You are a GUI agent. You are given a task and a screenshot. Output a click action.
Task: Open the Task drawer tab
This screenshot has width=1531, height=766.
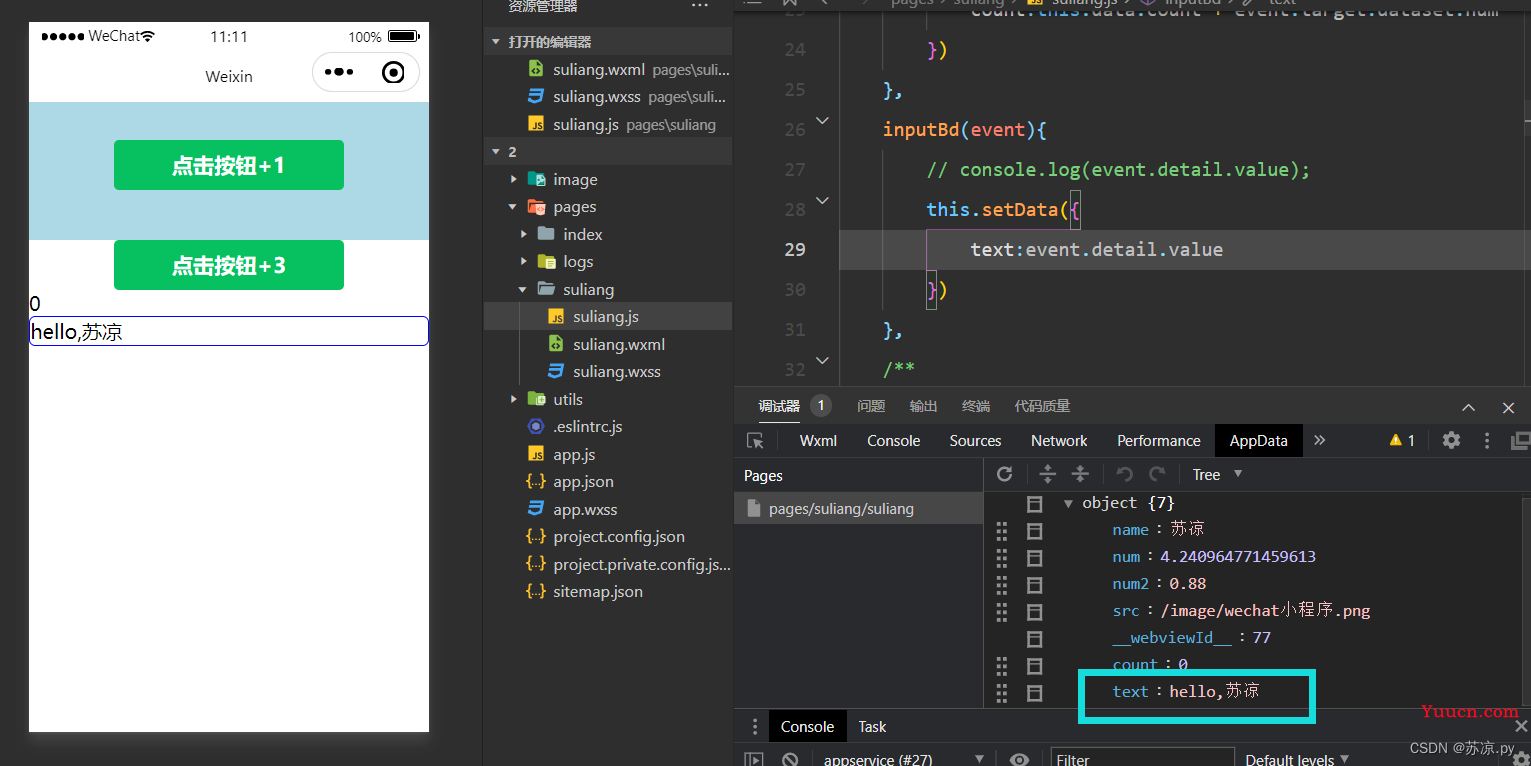[872, 727]
